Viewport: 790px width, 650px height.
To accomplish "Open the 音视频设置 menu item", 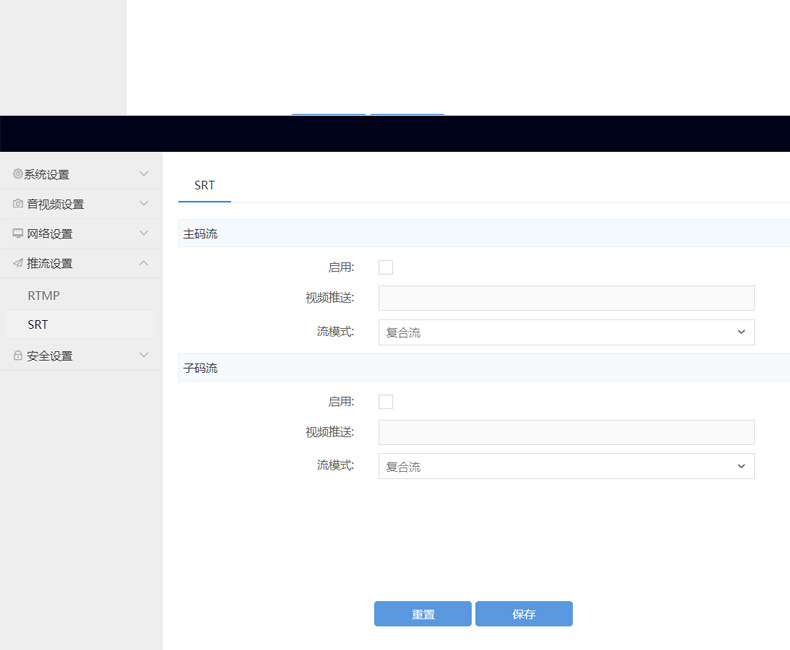I will [81, 204].
